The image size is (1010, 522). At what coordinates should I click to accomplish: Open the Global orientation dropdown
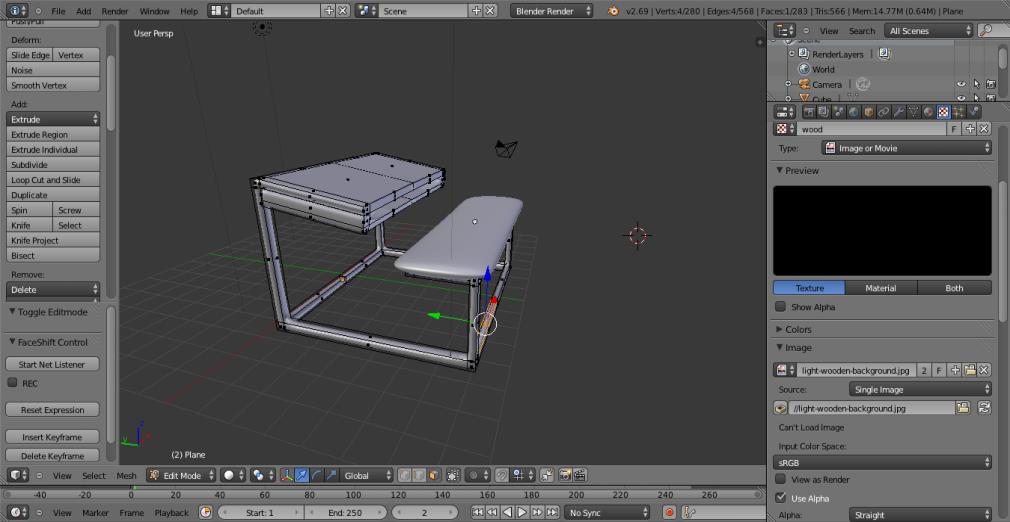point(367,476)
